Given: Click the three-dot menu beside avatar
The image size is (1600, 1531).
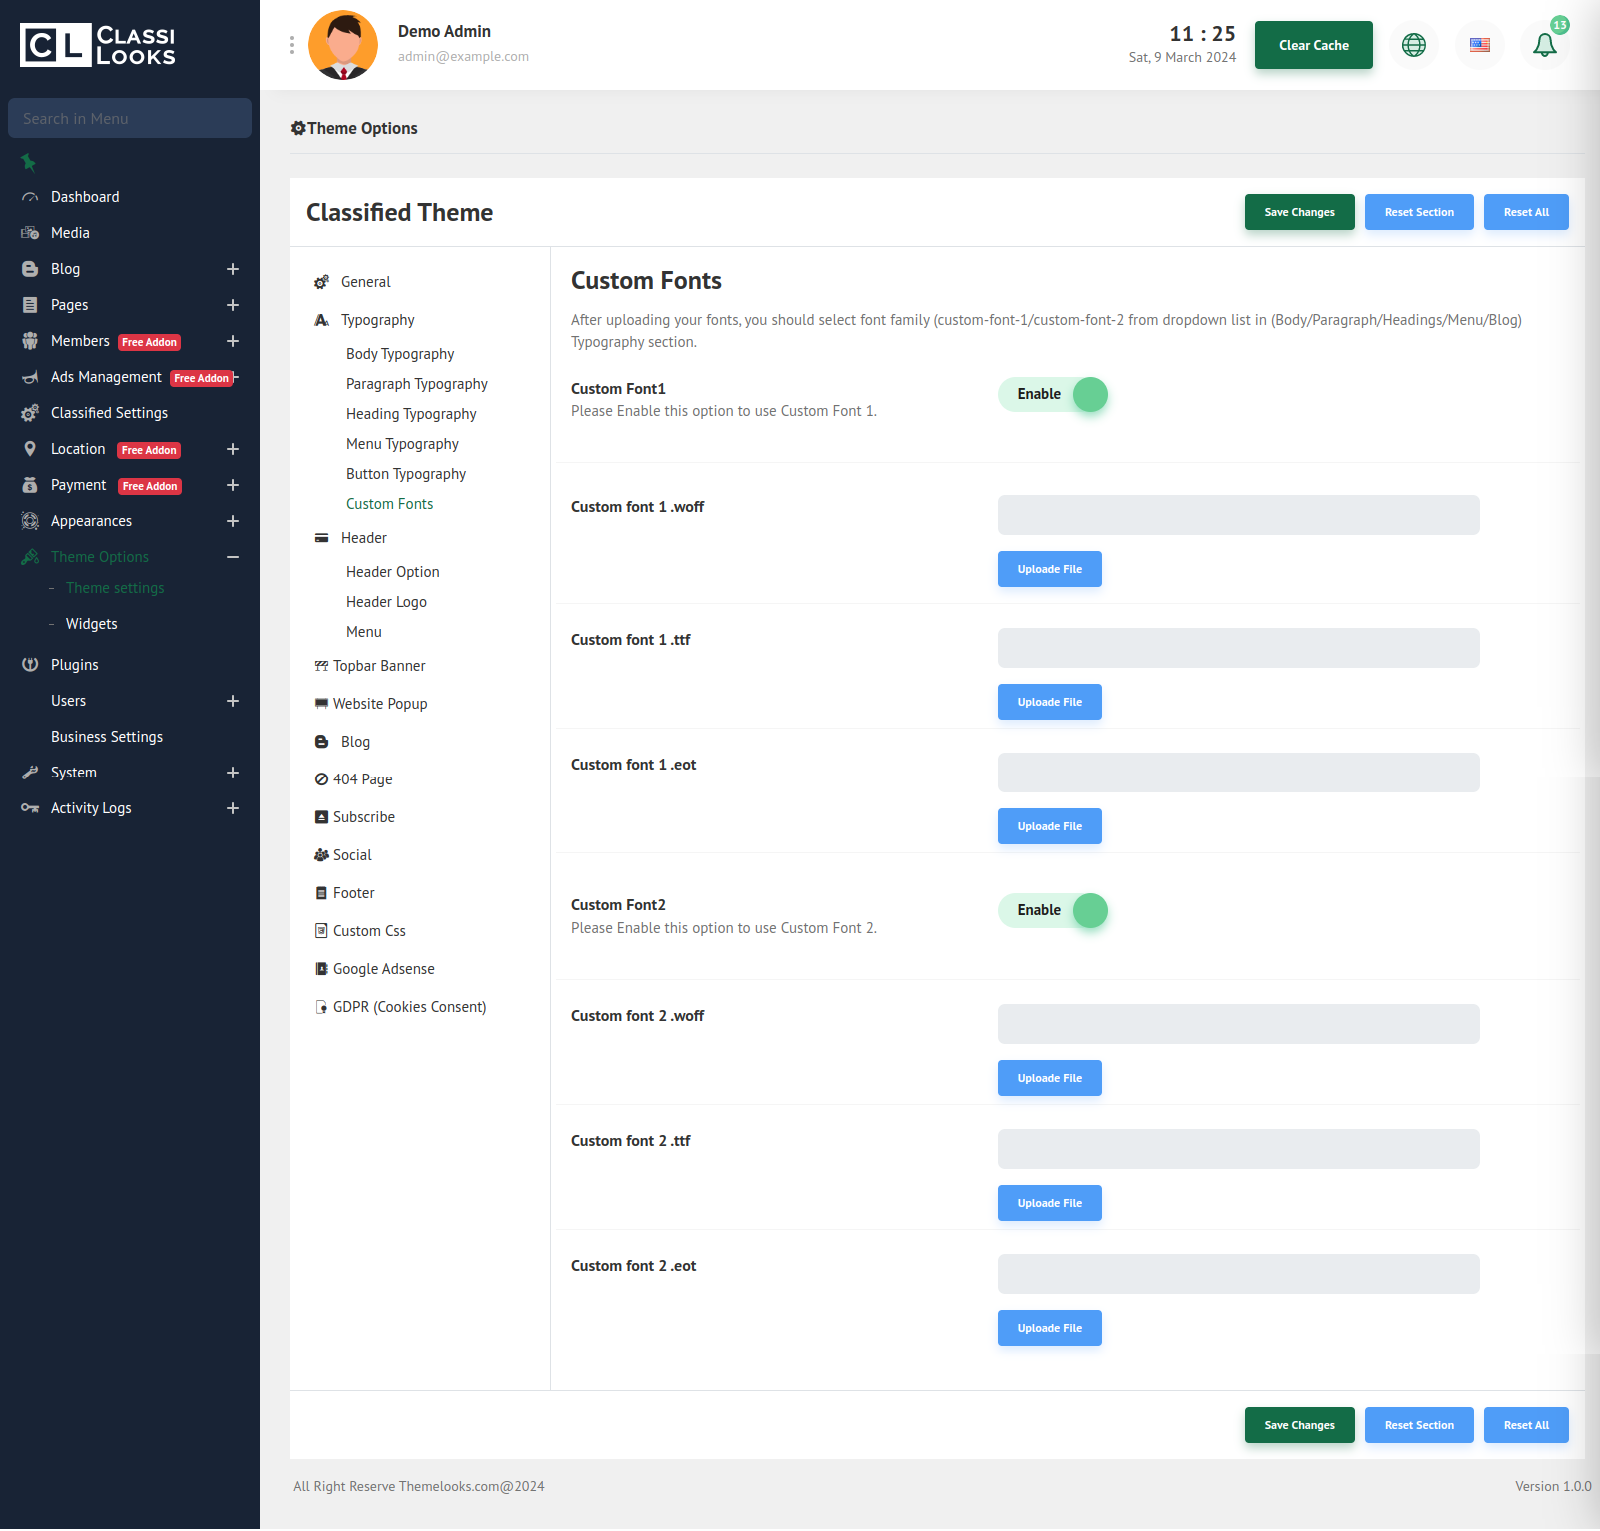Looking at the screenshot, I should pyautogui.click(x=292, y=45).
